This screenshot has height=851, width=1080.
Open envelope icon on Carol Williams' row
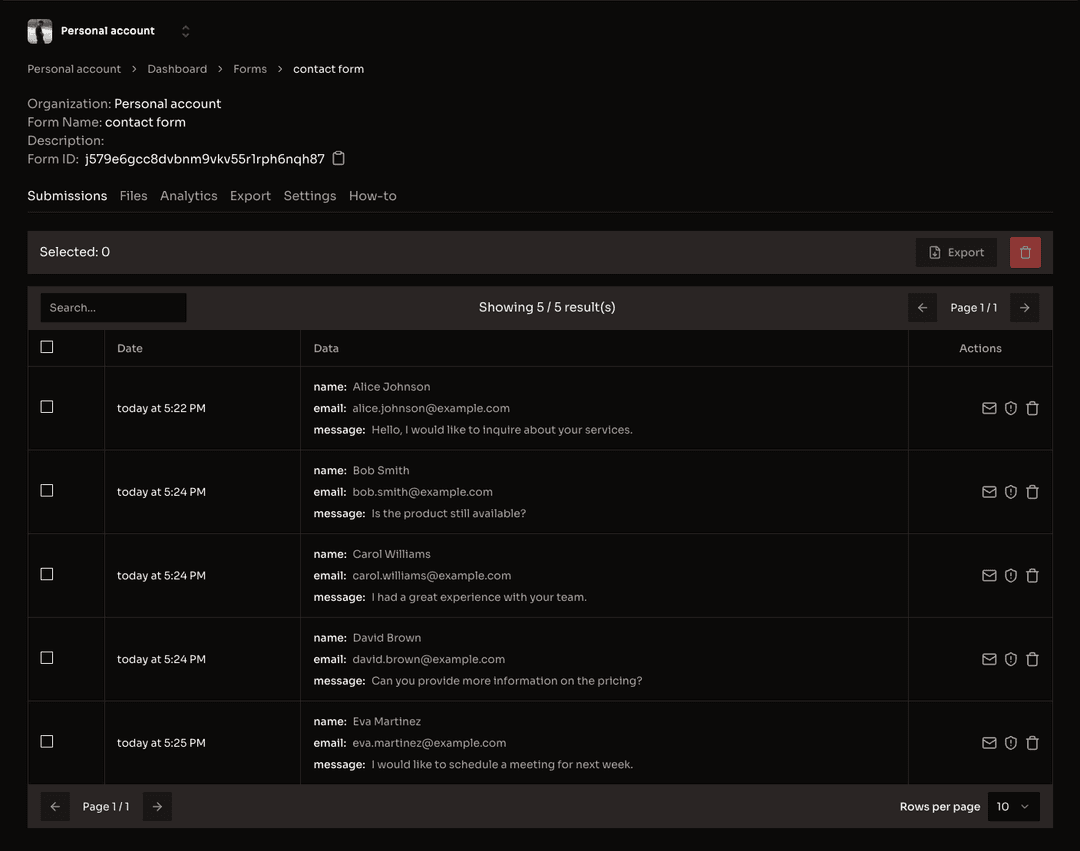pos(989,575)
